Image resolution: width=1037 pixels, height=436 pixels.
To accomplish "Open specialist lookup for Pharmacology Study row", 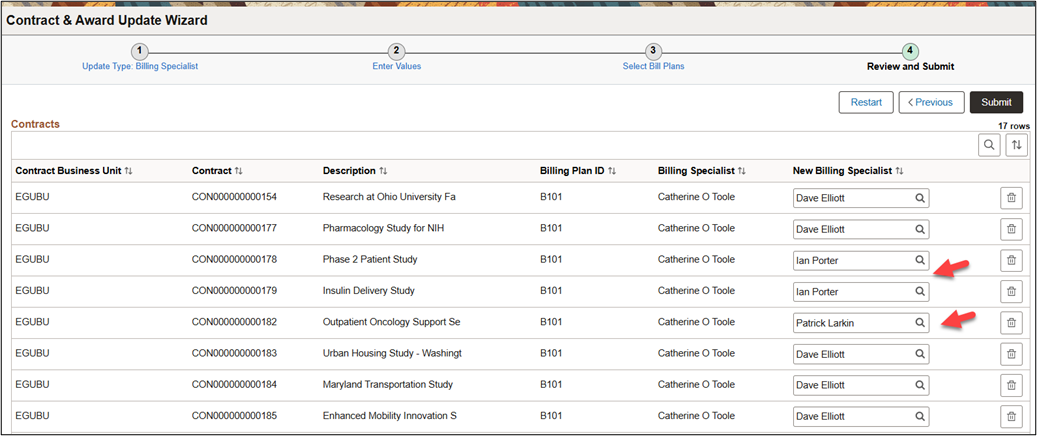I will [x=919, y=229].
